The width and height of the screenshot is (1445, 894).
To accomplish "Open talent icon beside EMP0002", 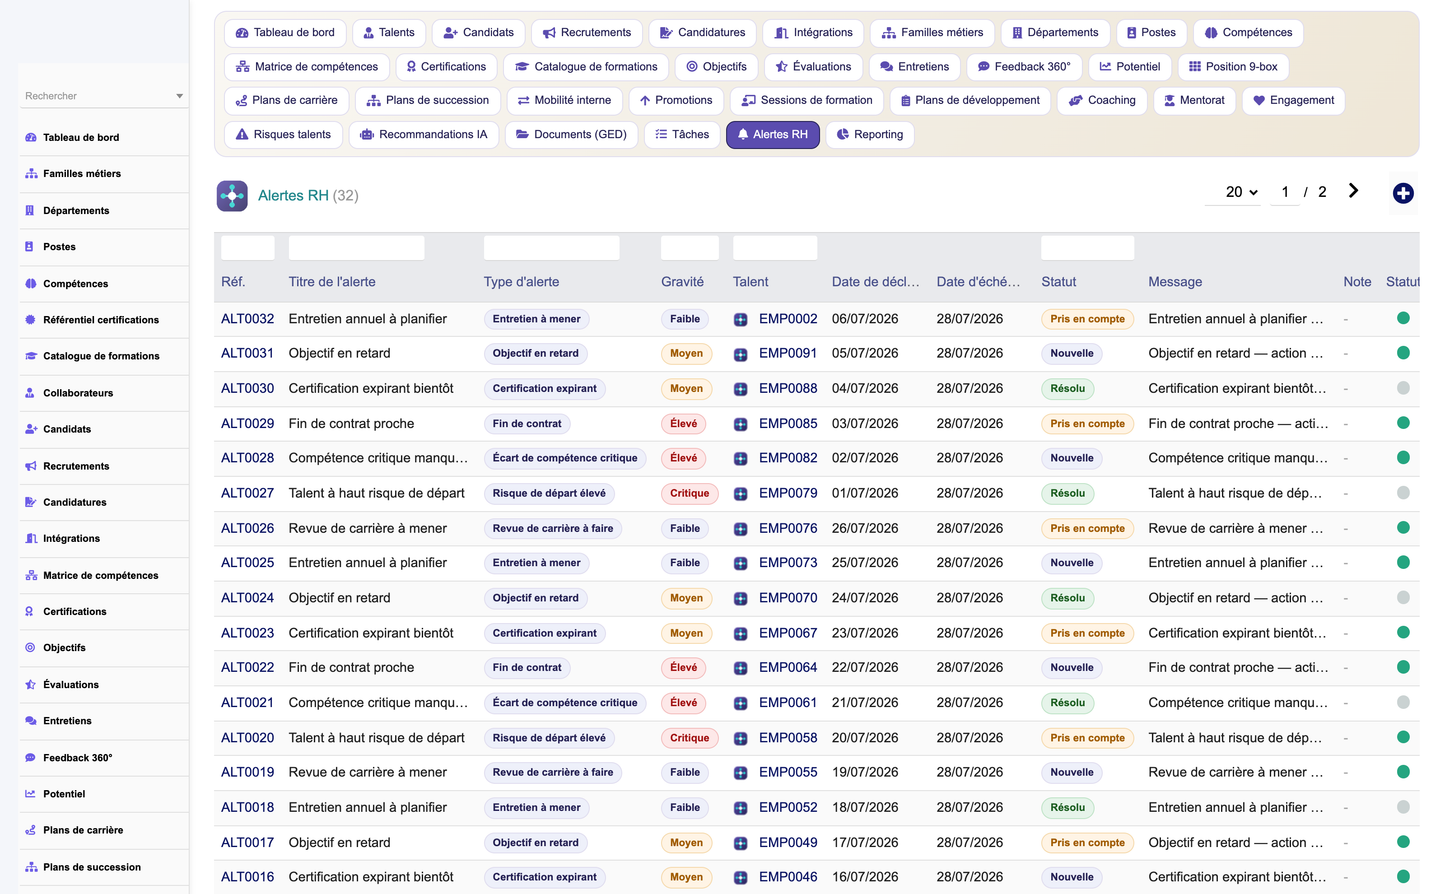I will coord(740,320).
